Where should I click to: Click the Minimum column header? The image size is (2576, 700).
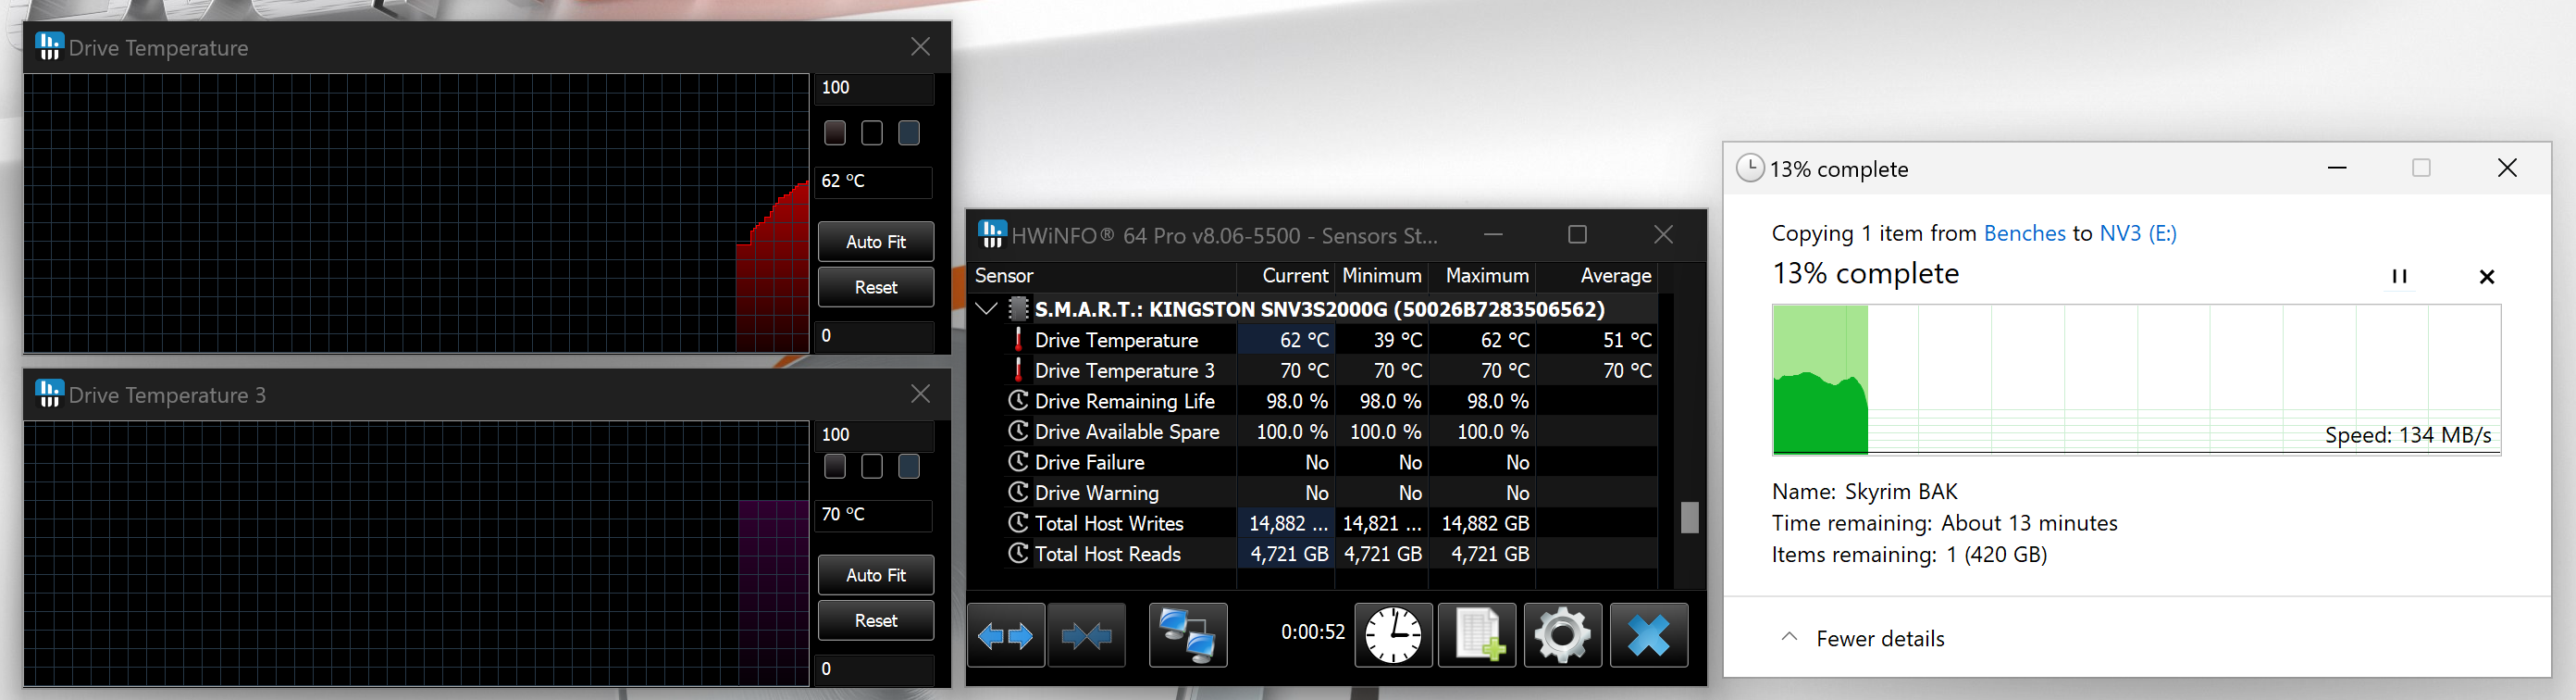coord(1381,276)
